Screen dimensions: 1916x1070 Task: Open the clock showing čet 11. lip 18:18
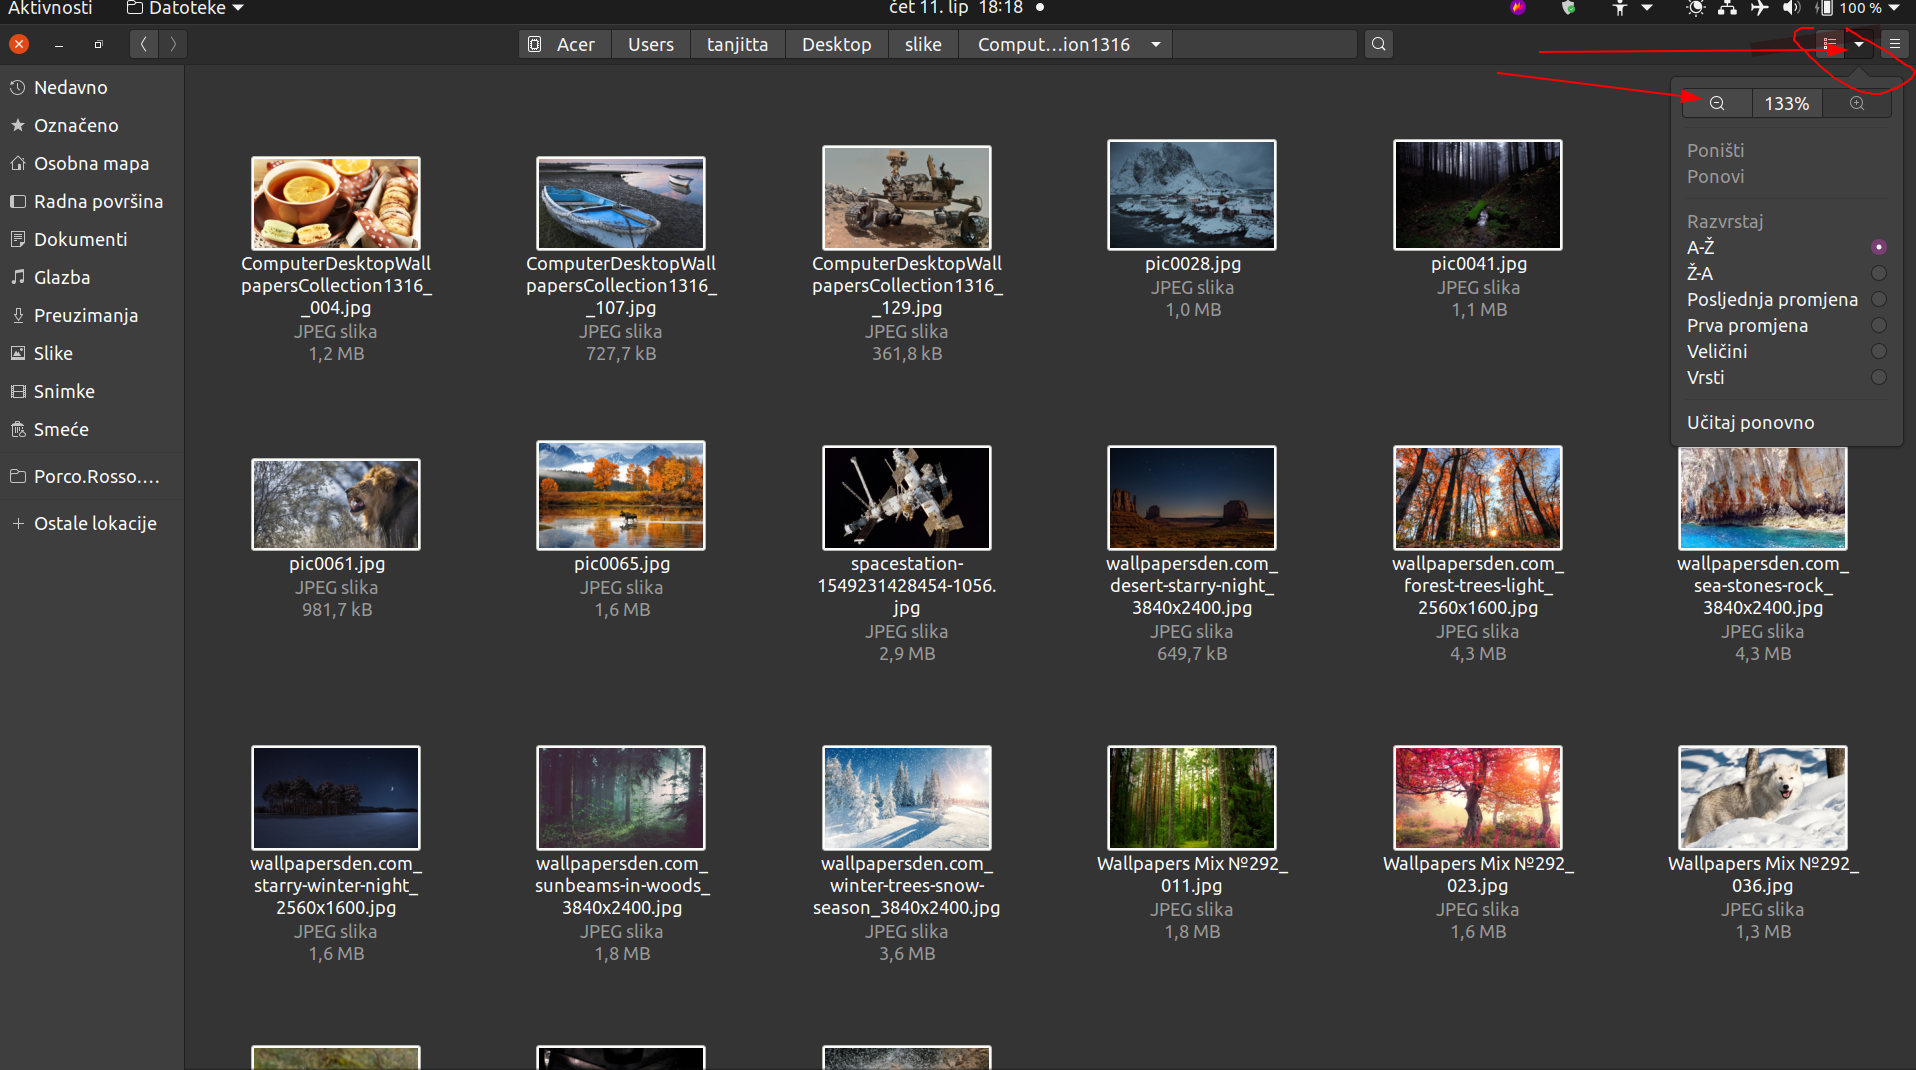click(957, 8)
